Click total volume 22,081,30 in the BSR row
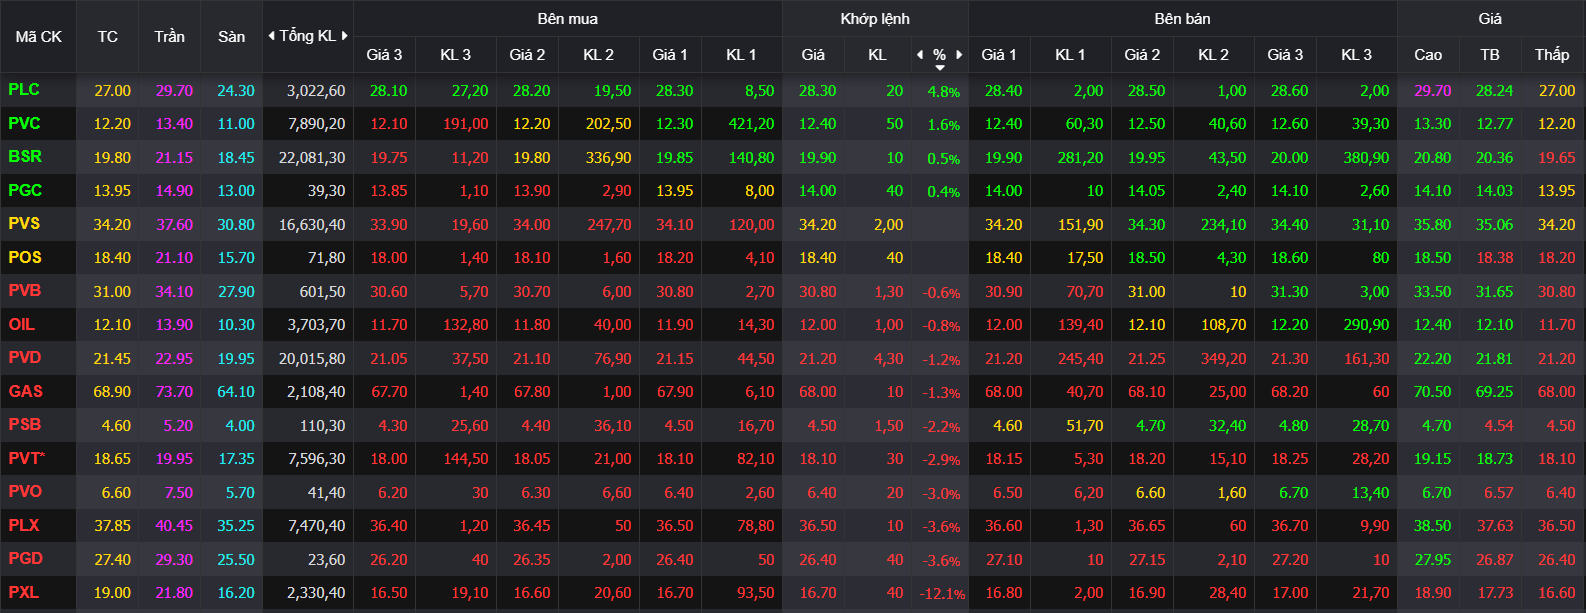This screenshot has height=613, width=1586. pos(312,158)
